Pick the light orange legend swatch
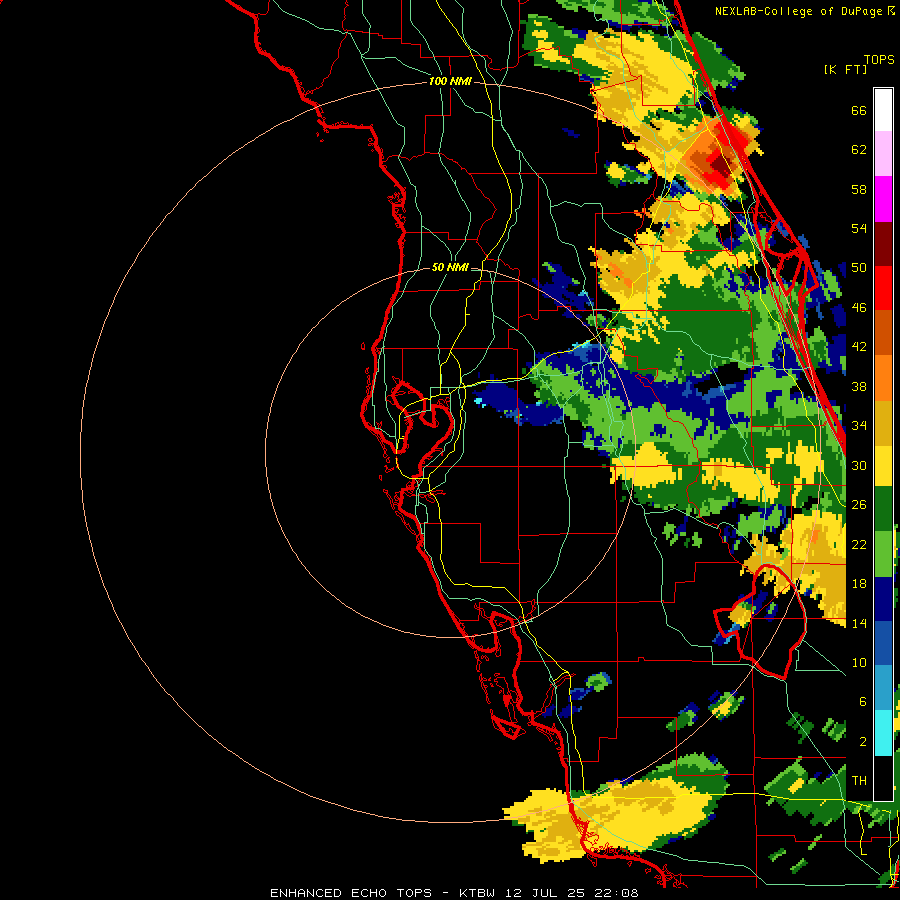The height and width of the screenshot is (900, 900). pos(883,378)
